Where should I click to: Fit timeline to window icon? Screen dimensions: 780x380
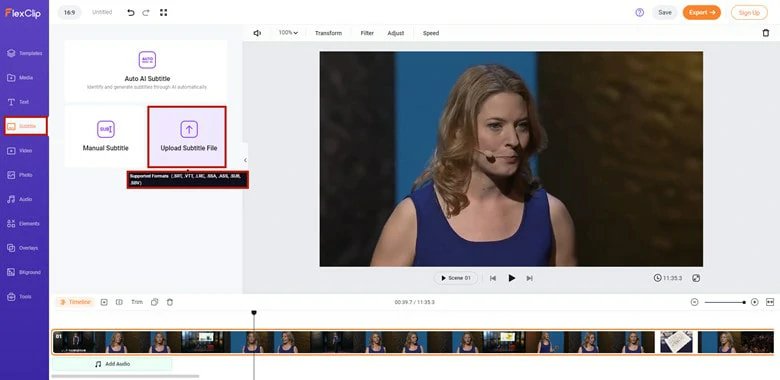tap(770, 302)
